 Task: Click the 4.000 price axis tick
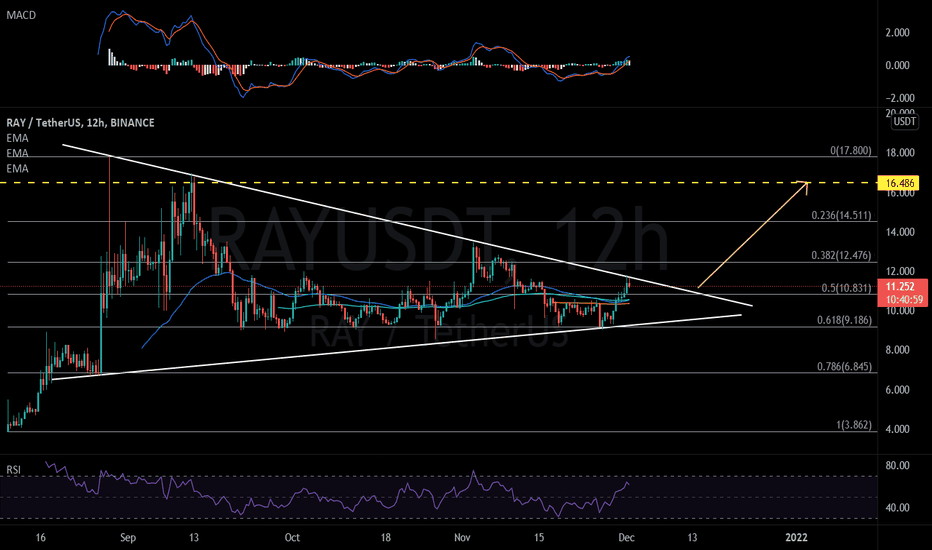898,429
